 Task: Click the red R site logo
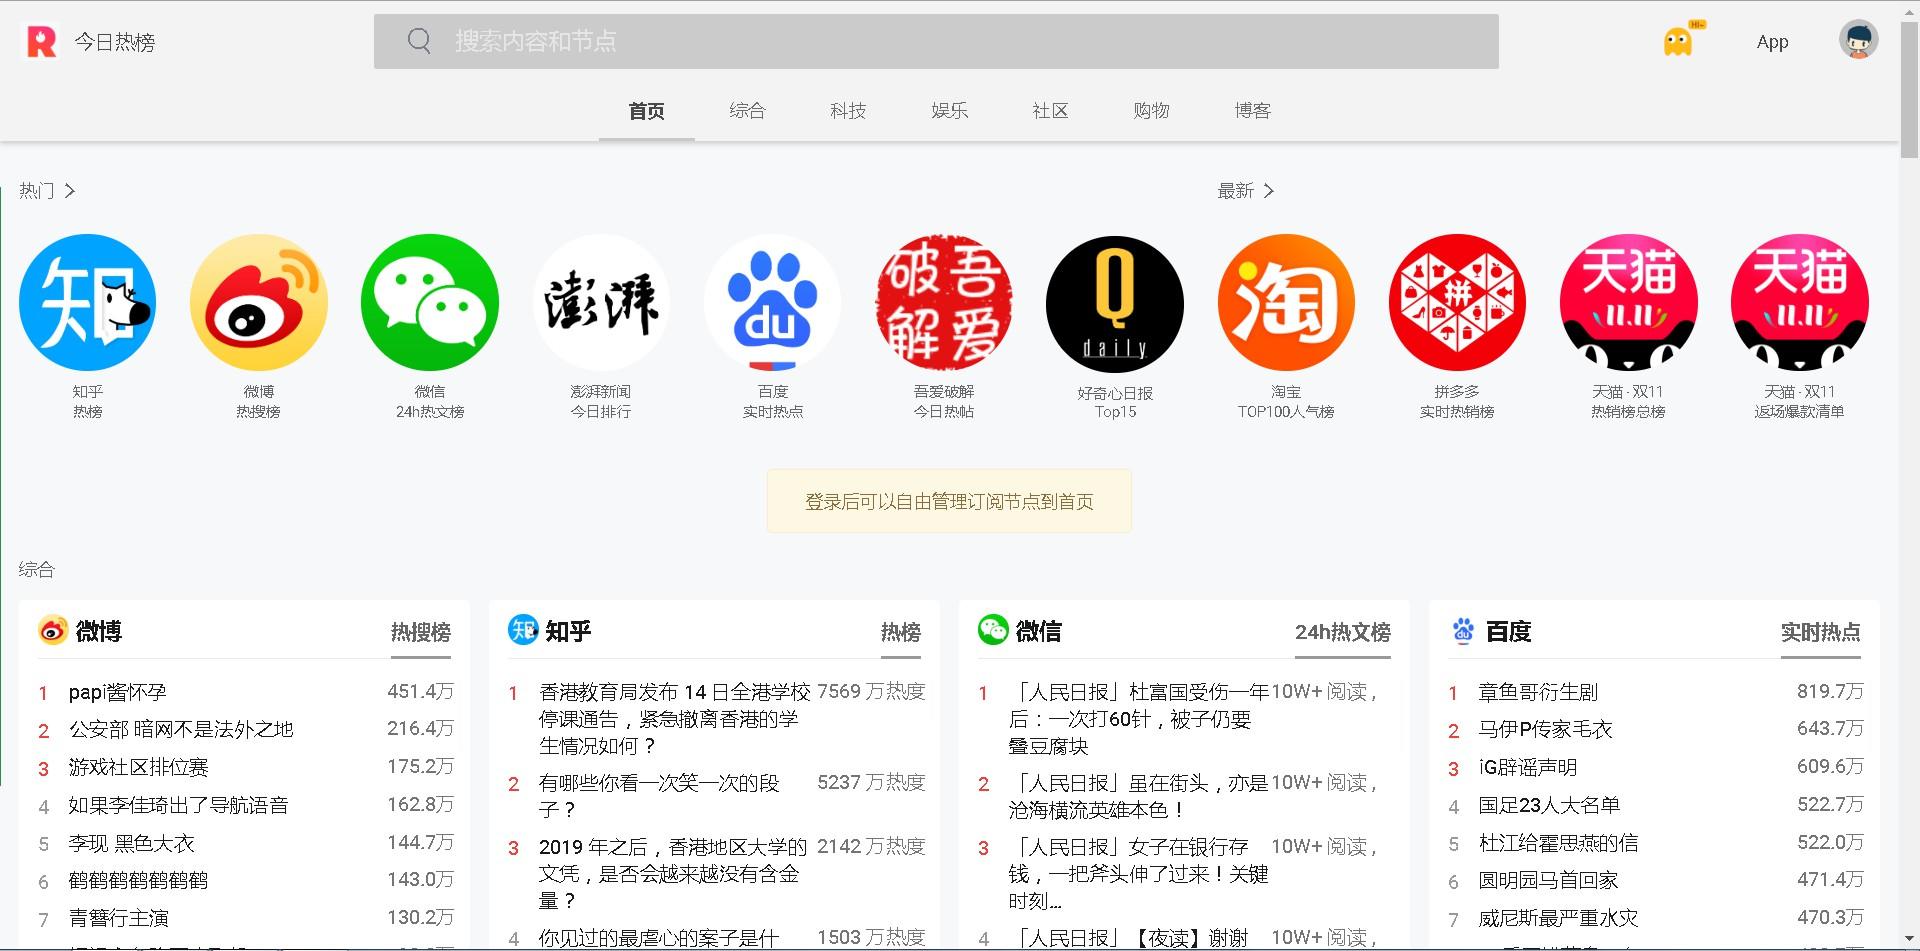[41, 42]
